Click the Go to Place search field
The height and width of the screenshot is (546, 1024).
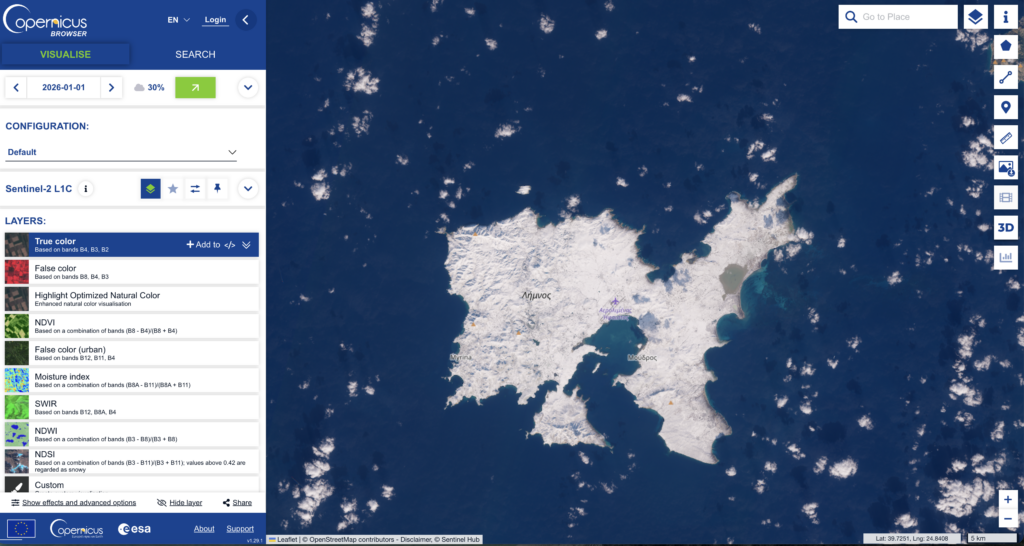click(907, 17)
